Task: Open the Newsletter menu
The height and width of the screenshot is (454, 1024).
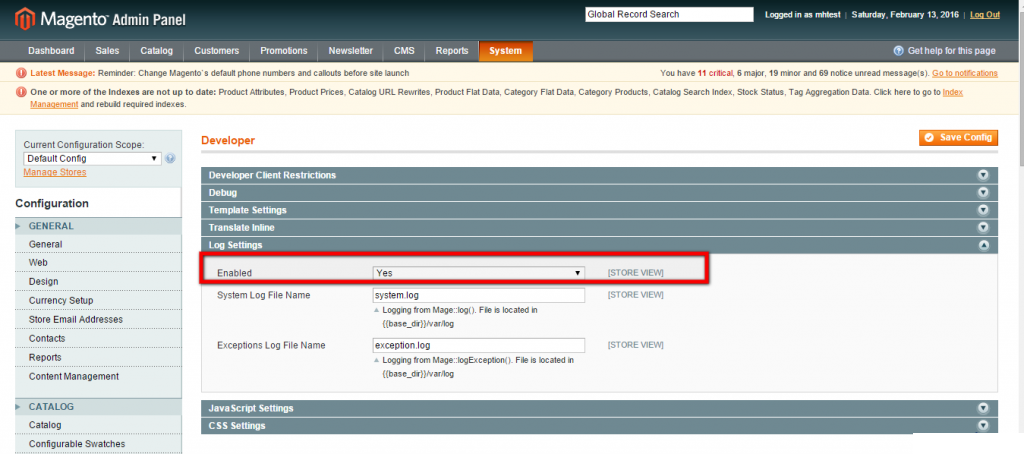Action: (x=351, y=51)
